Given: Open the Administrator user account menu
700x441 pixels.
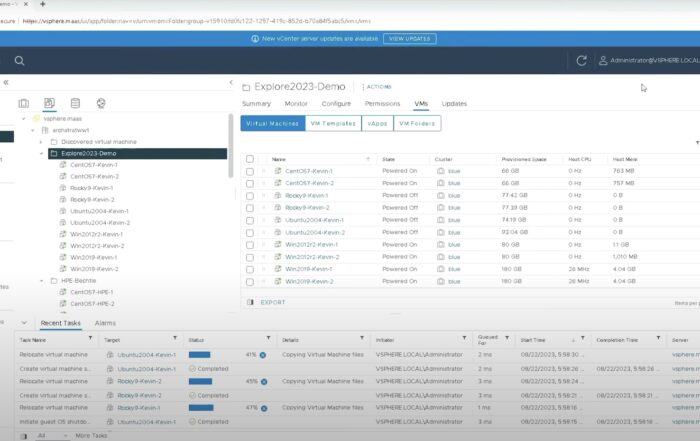Looking at the screenshot, I should (x=649, y=60).
